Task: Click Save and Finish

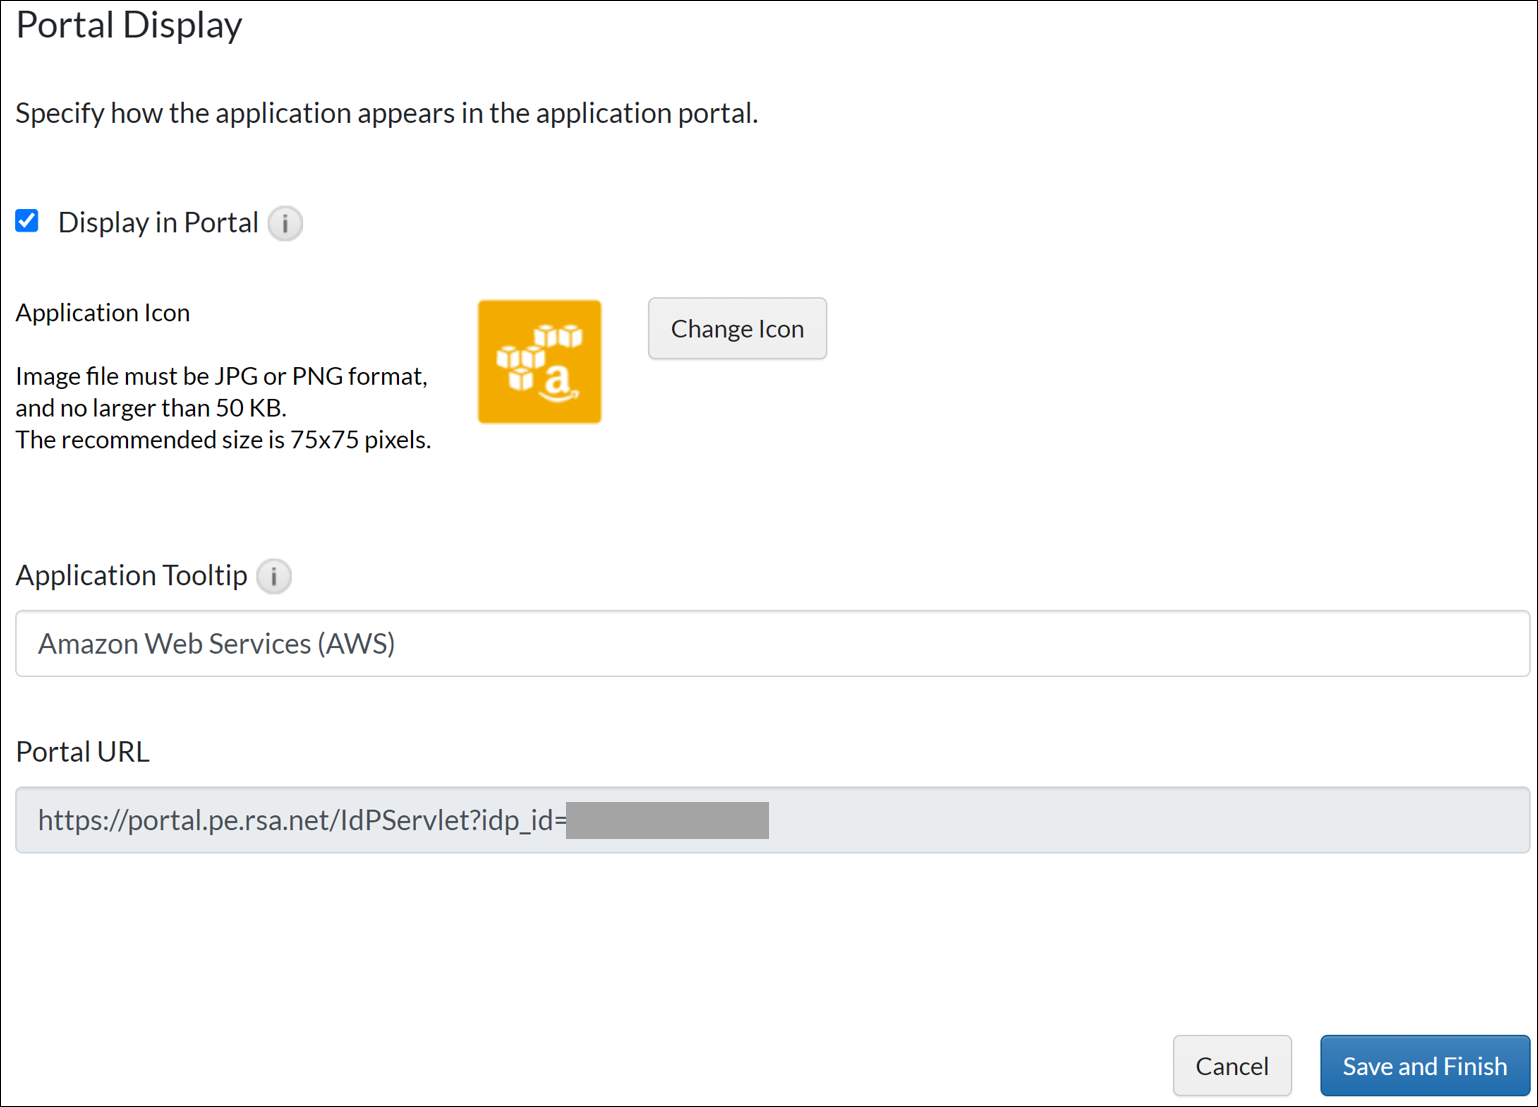Action: click(1424, 1066)
